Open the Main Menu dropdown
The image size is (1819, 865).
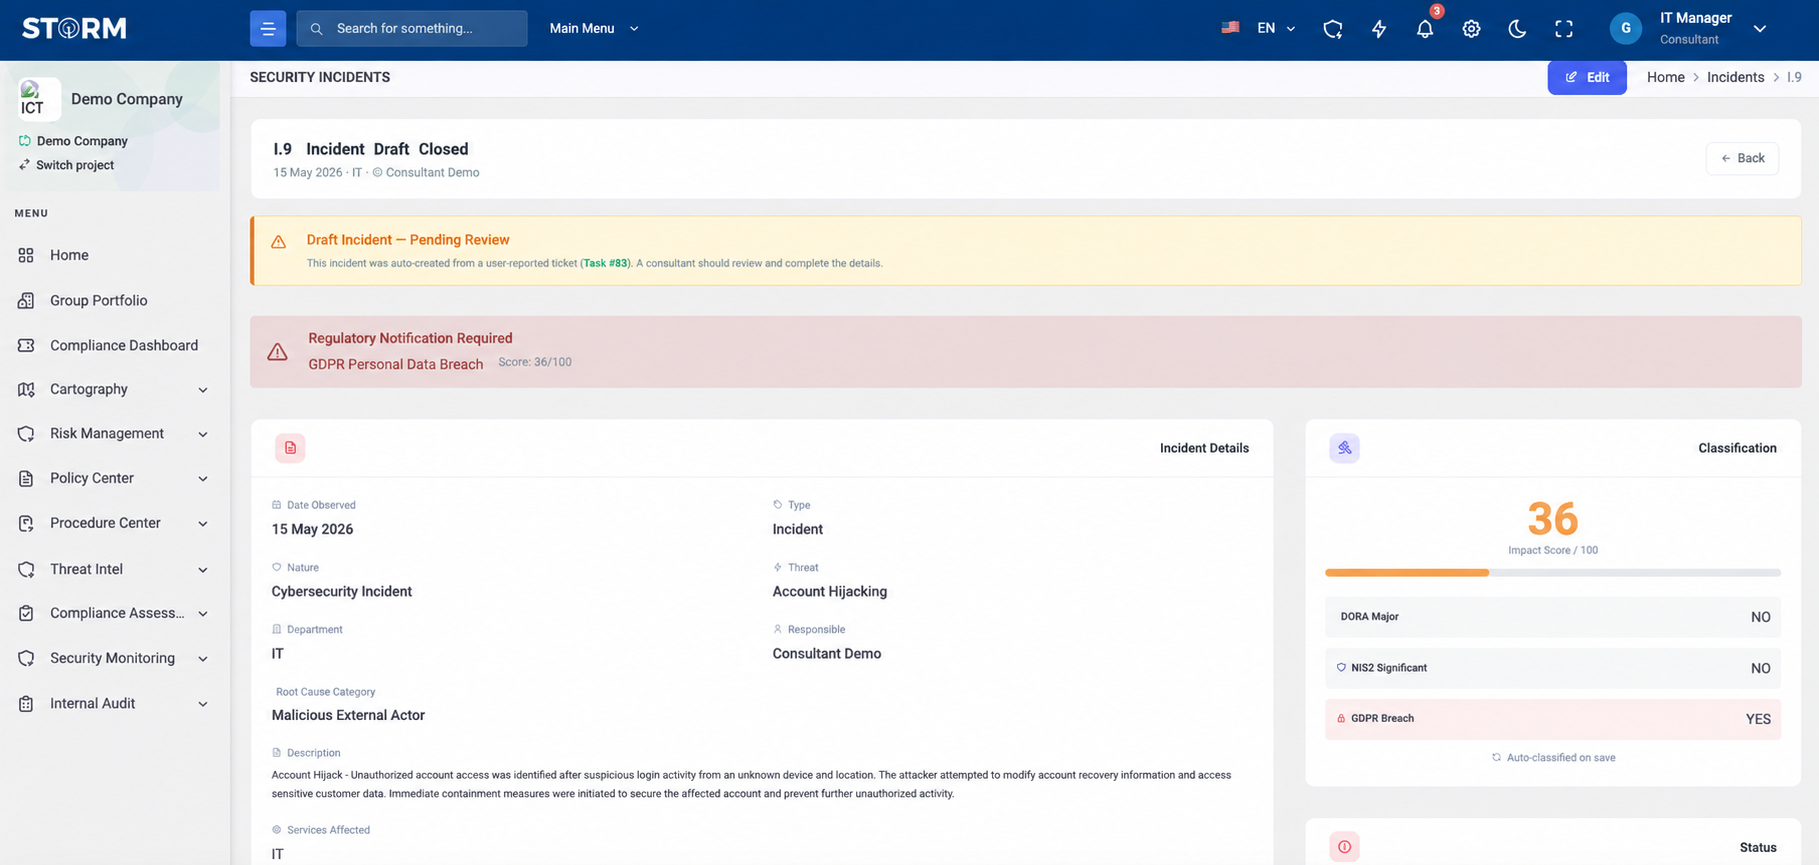594,28
